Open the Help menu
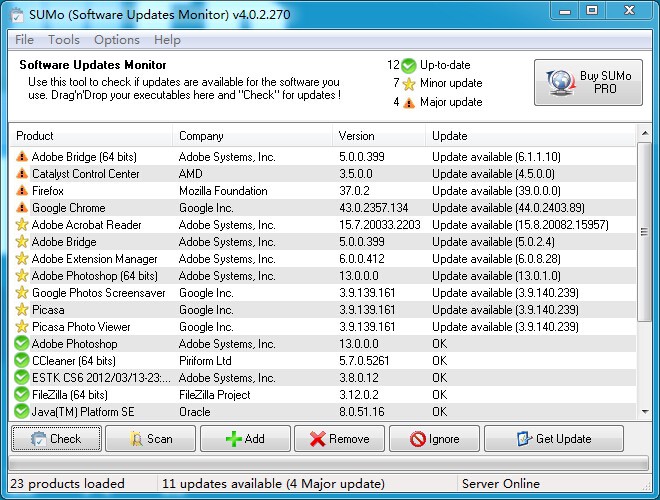This screenshot has width=660, height=500. [167, 40]
